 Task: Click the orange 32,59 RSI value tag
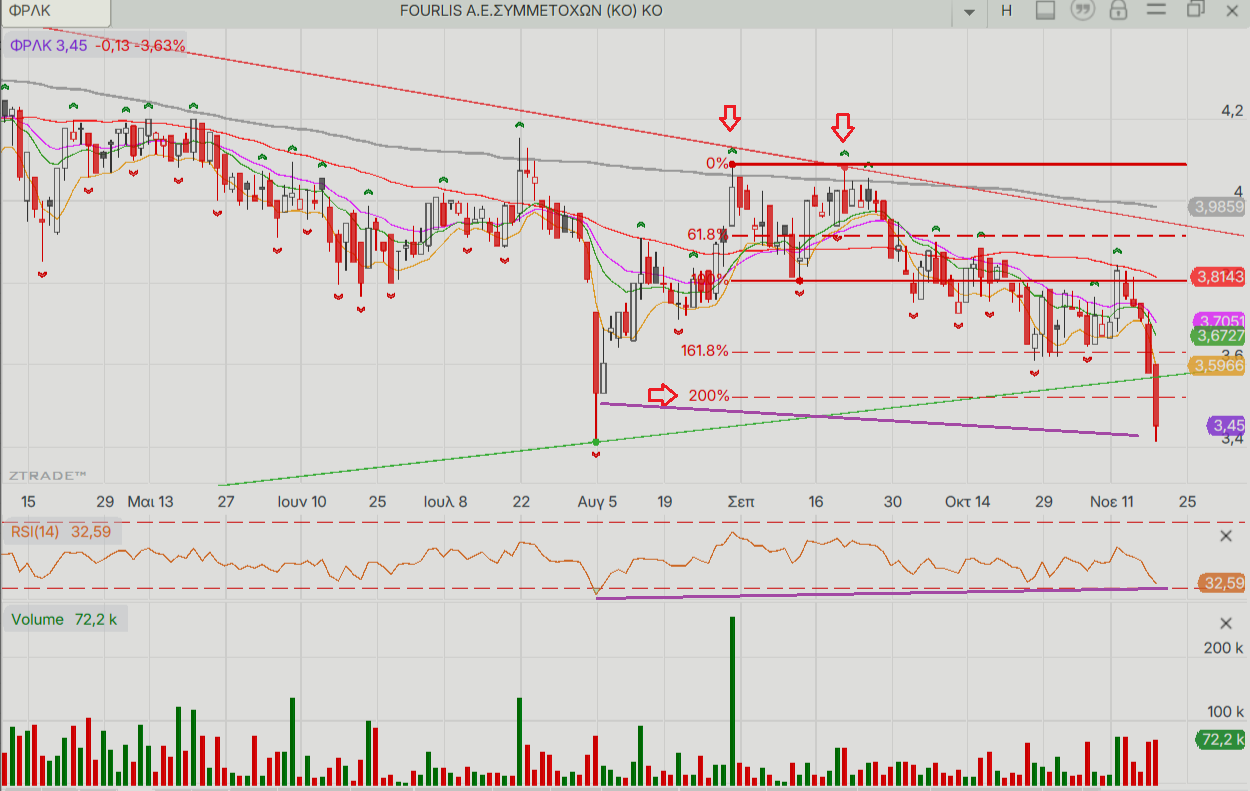click(1220, 583)
